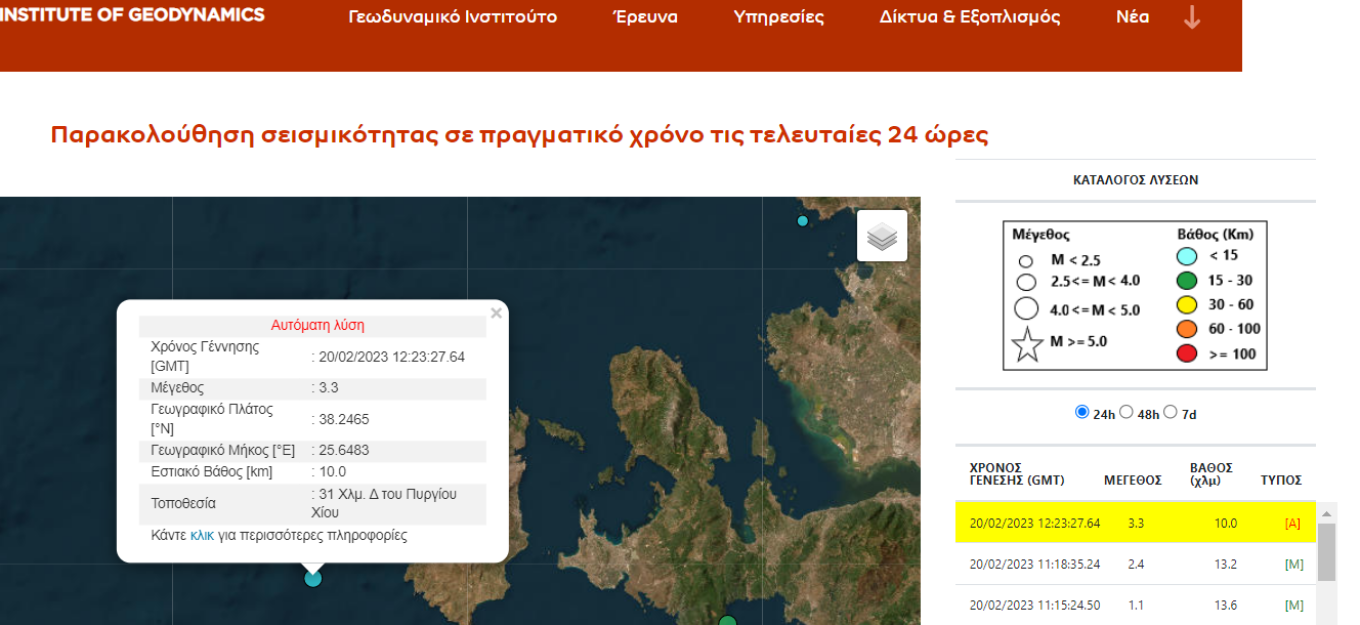Select the 7d time range option

[1171, 412]
